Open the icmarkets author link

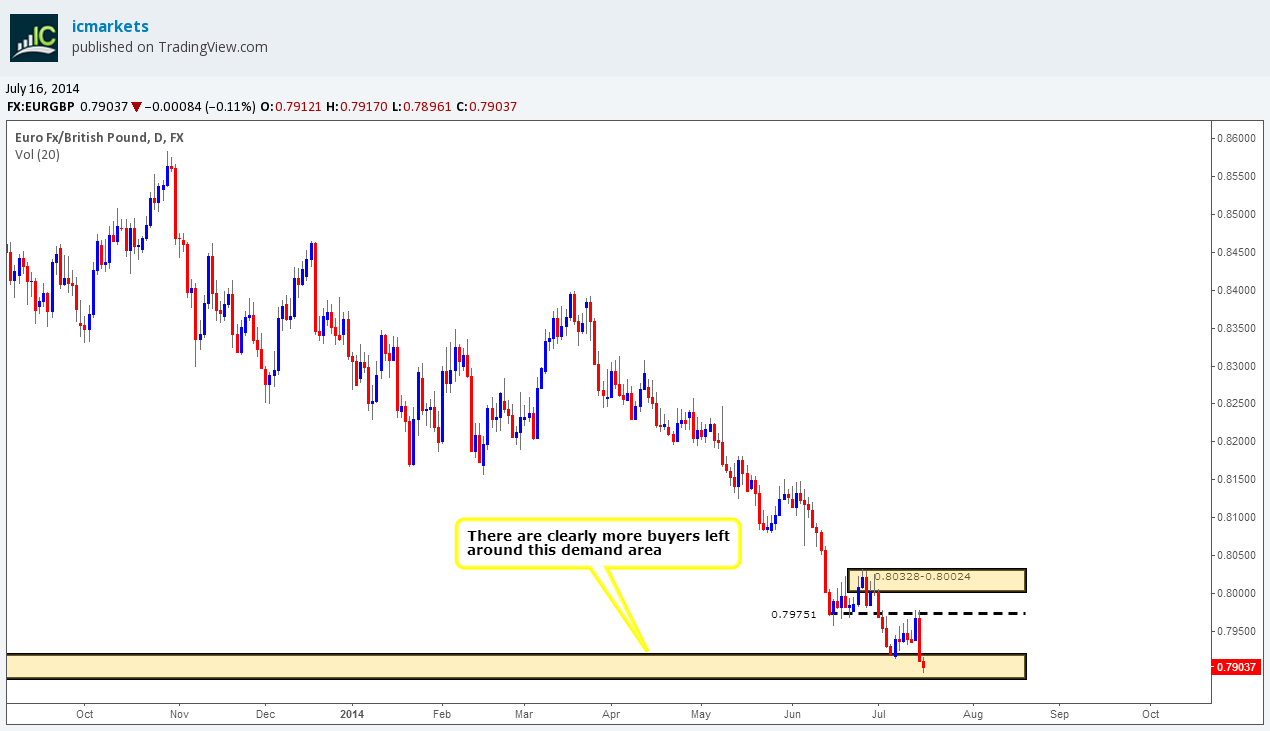click(112, 25)
